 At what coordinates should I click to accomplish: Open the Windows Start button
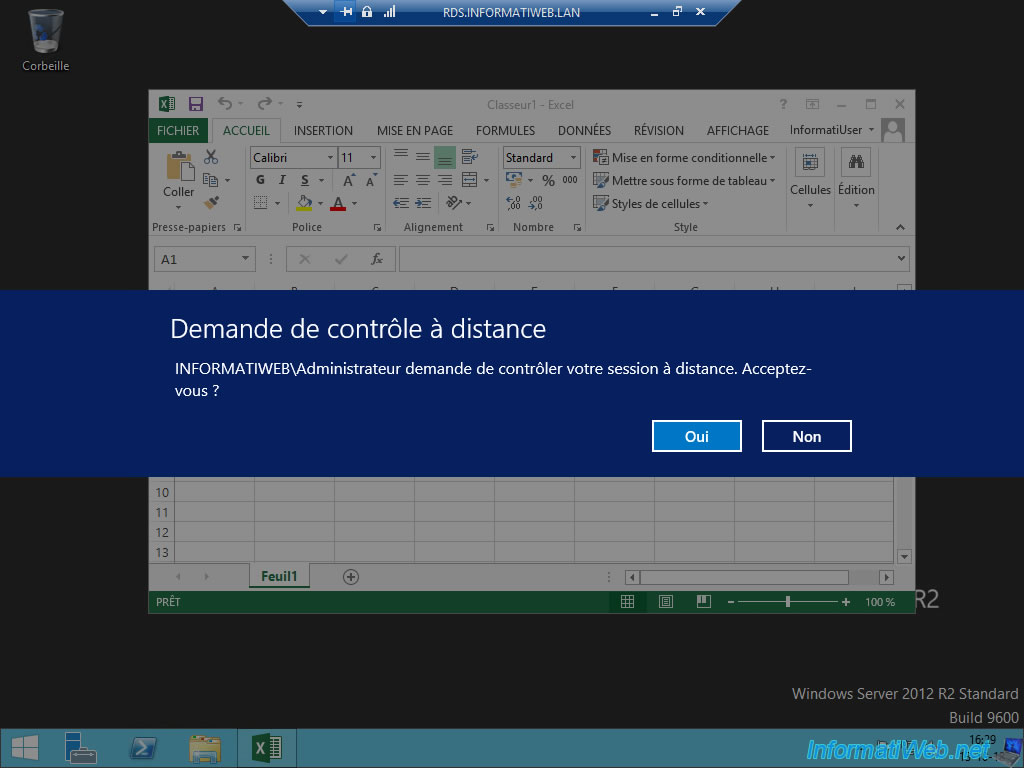[x=25, y=748]
